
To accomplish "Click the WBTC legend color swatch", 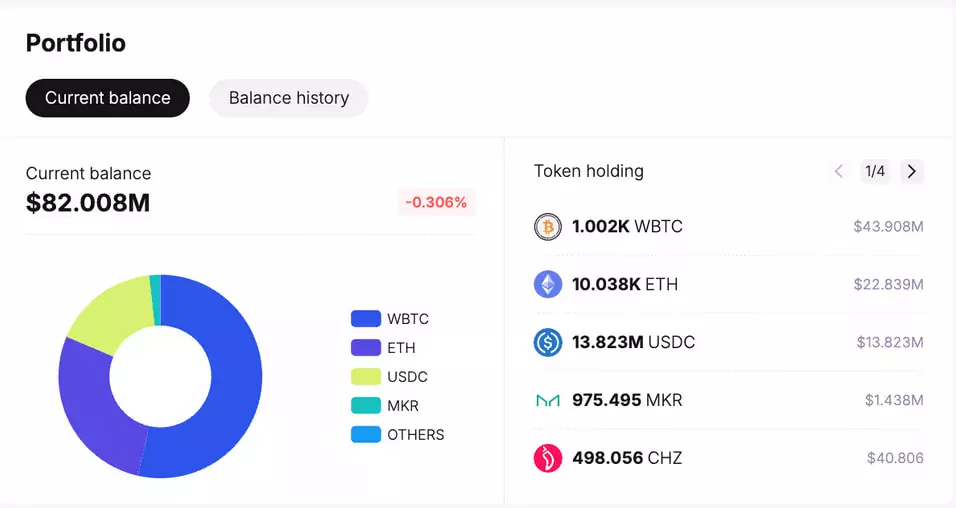I will click(366, 318).
